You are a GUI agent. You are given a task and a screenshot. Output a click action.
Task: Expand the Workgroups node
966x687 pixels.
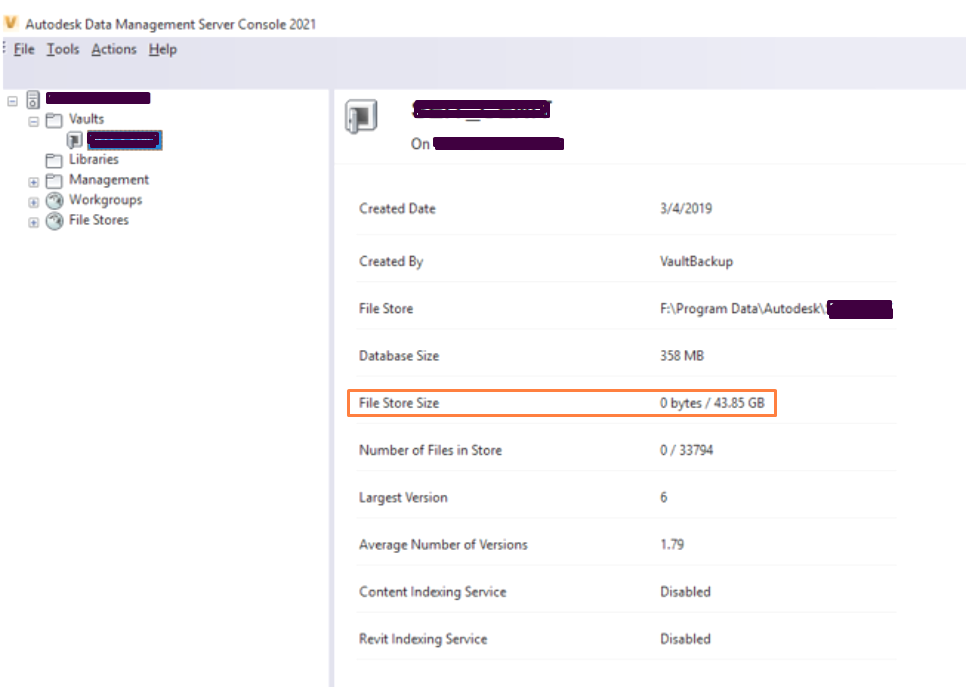(33, 202)
